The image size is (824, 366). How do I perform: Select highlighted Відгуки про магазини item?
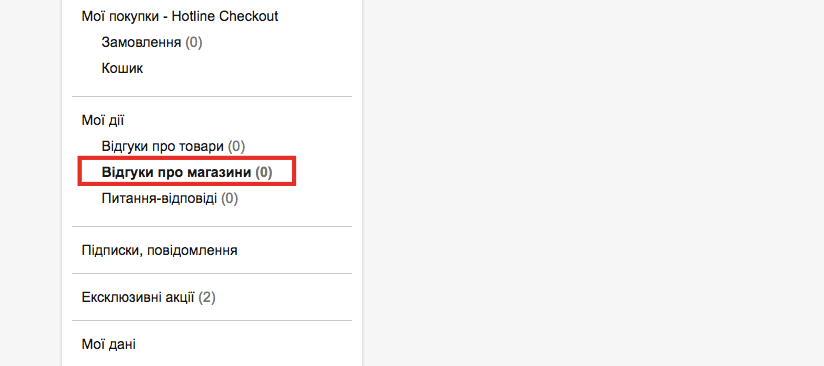click(187, 172)
